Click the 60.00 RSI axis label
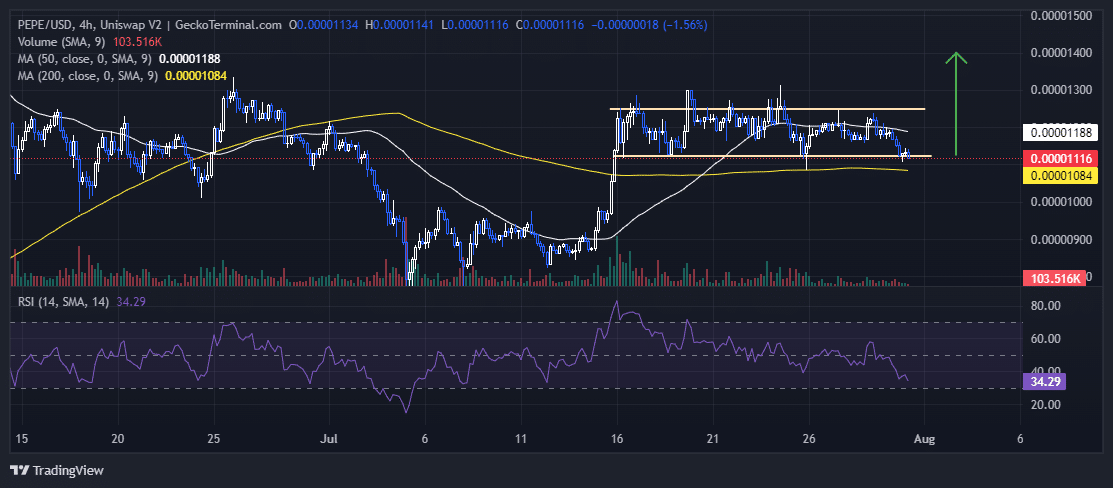1113x488 pixels. coord(1045,339)
